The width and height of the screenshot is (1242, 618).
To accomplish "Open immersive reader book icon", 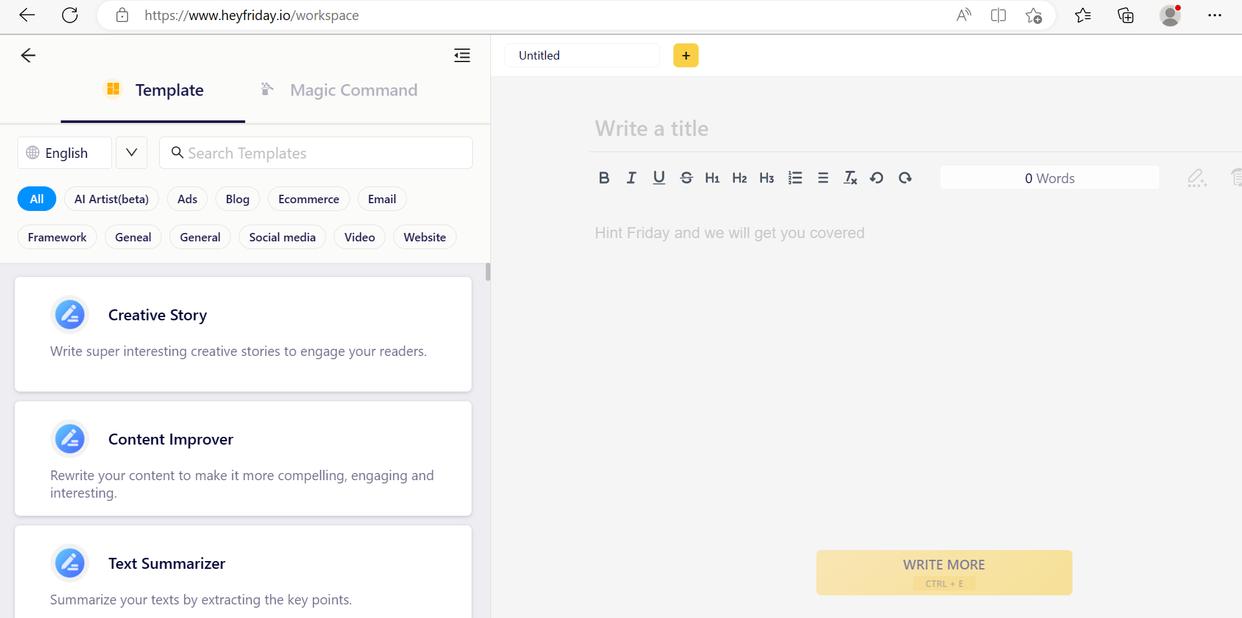I will (998, 15).
